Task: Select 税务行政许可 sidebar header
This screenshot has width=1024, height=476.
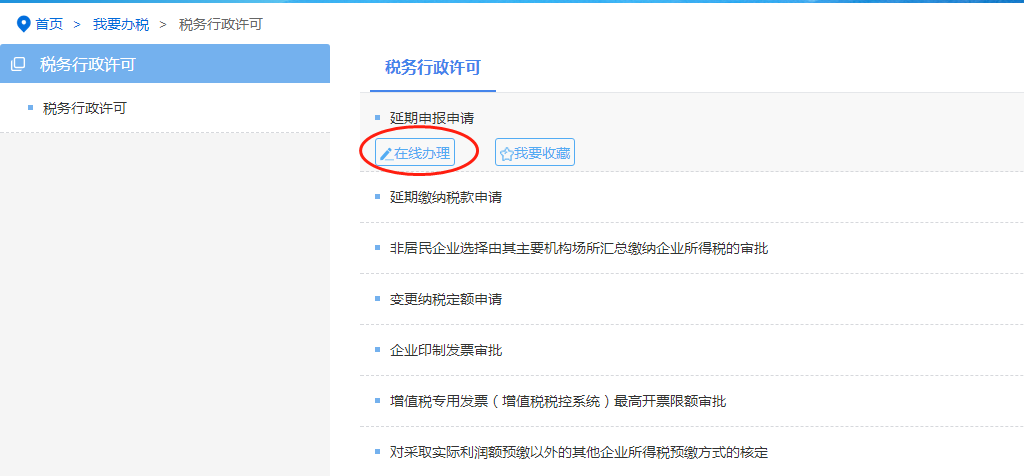Action: pos(165,63)
